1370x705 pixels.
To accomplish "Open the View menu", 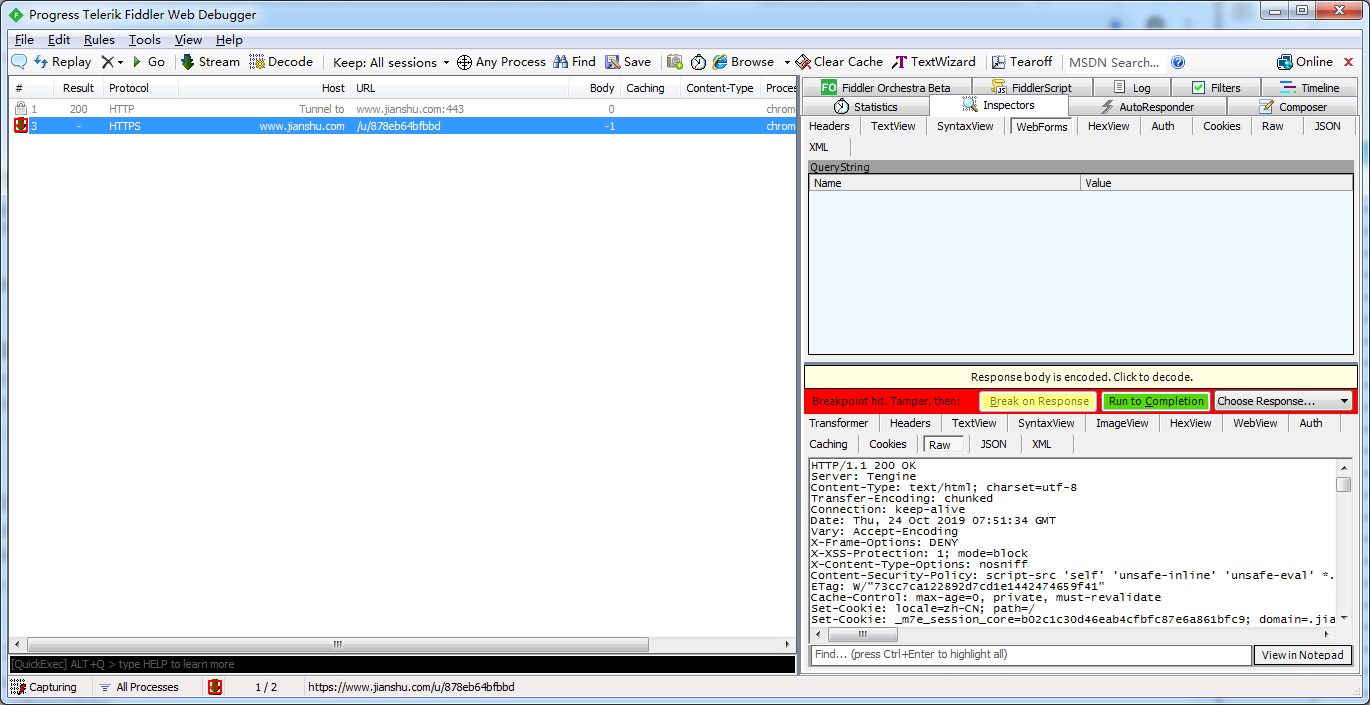I will pyautogui.click(x=188, y=40).
